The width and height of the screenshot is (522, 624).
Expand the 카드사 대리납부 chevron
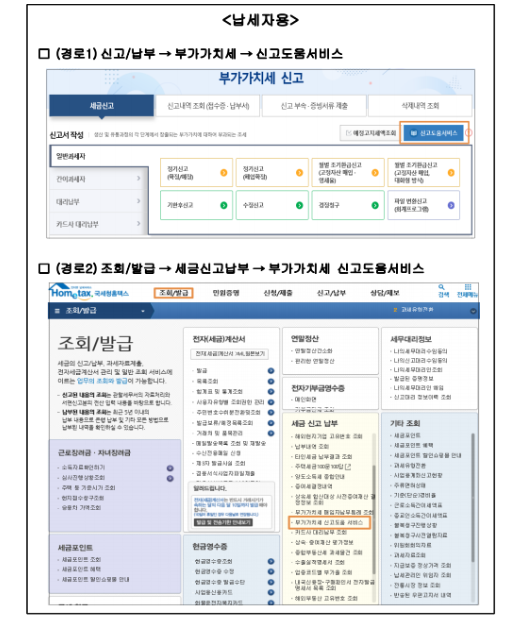click(138, 223)
